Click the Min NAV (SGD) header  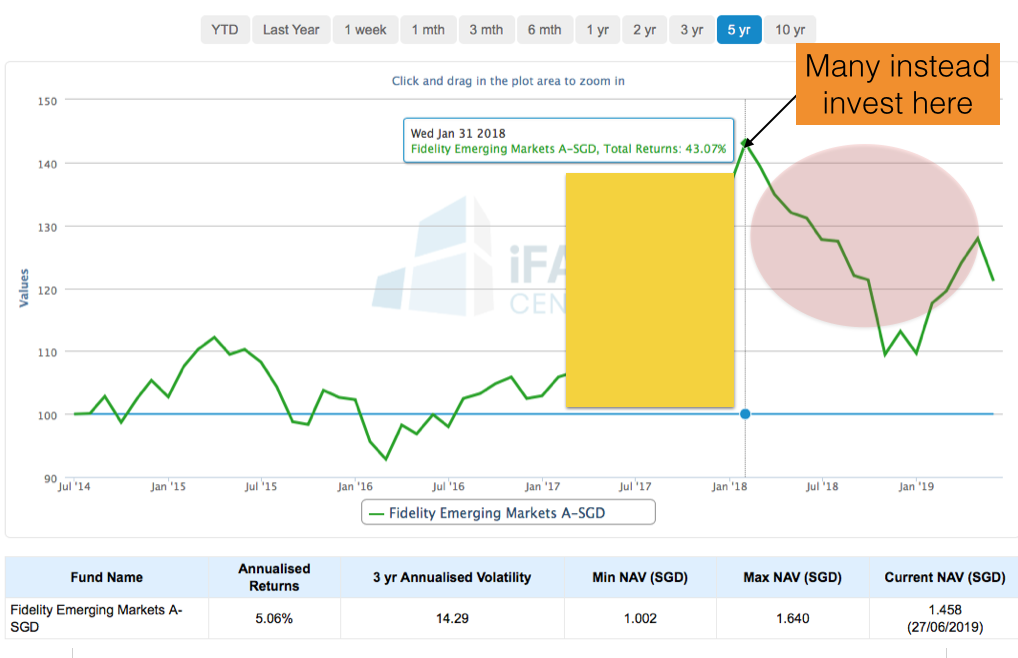[x=640, y=578]
